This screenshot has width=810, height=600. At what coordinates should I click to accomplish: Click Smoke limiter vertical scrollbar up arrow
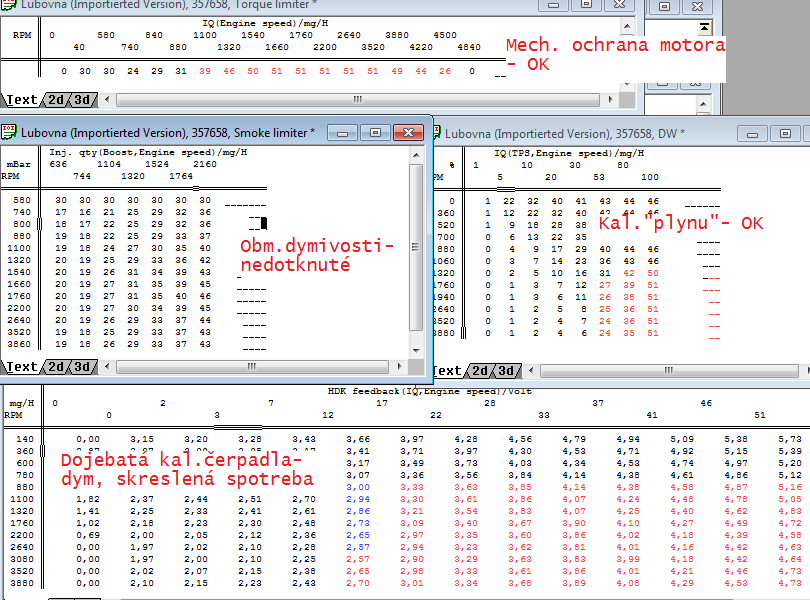coord(416,157)
